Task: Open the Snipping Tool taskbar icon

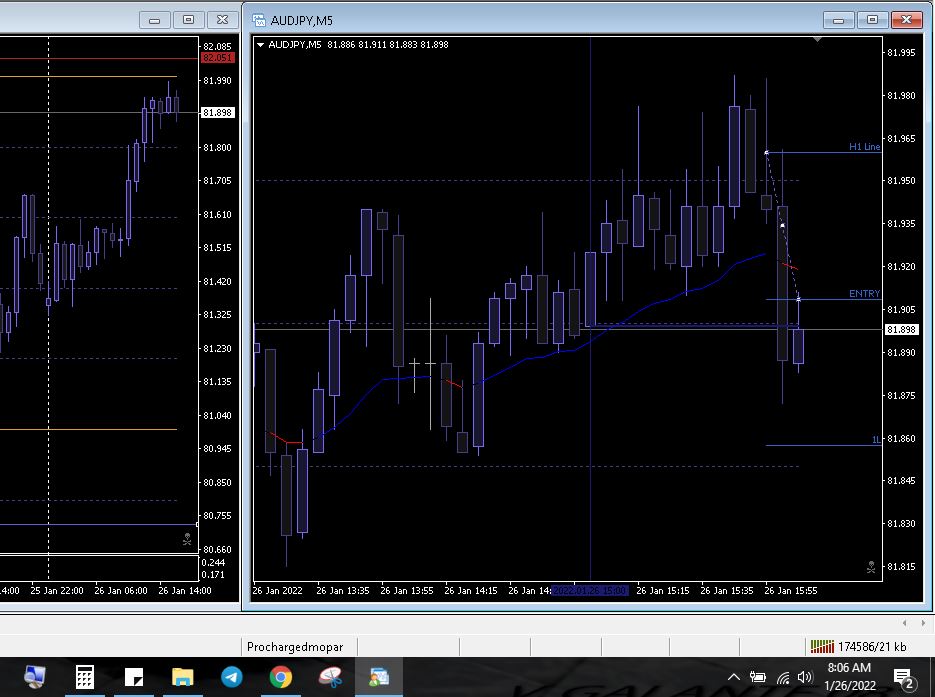Action: click(330, 677)
